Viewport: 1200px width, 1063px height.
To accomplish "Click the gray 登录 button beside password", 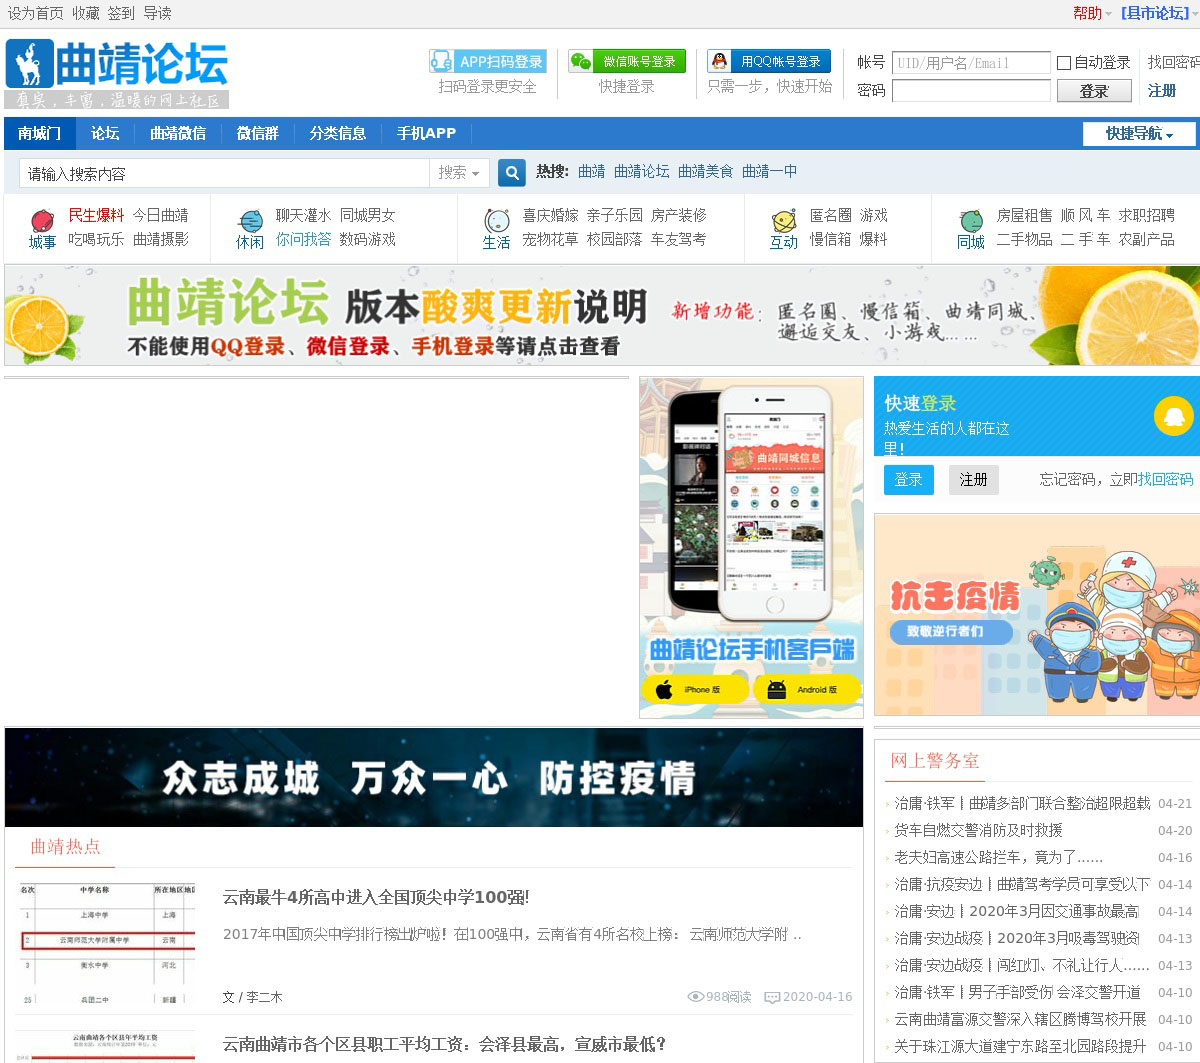I will point(1093,91).
